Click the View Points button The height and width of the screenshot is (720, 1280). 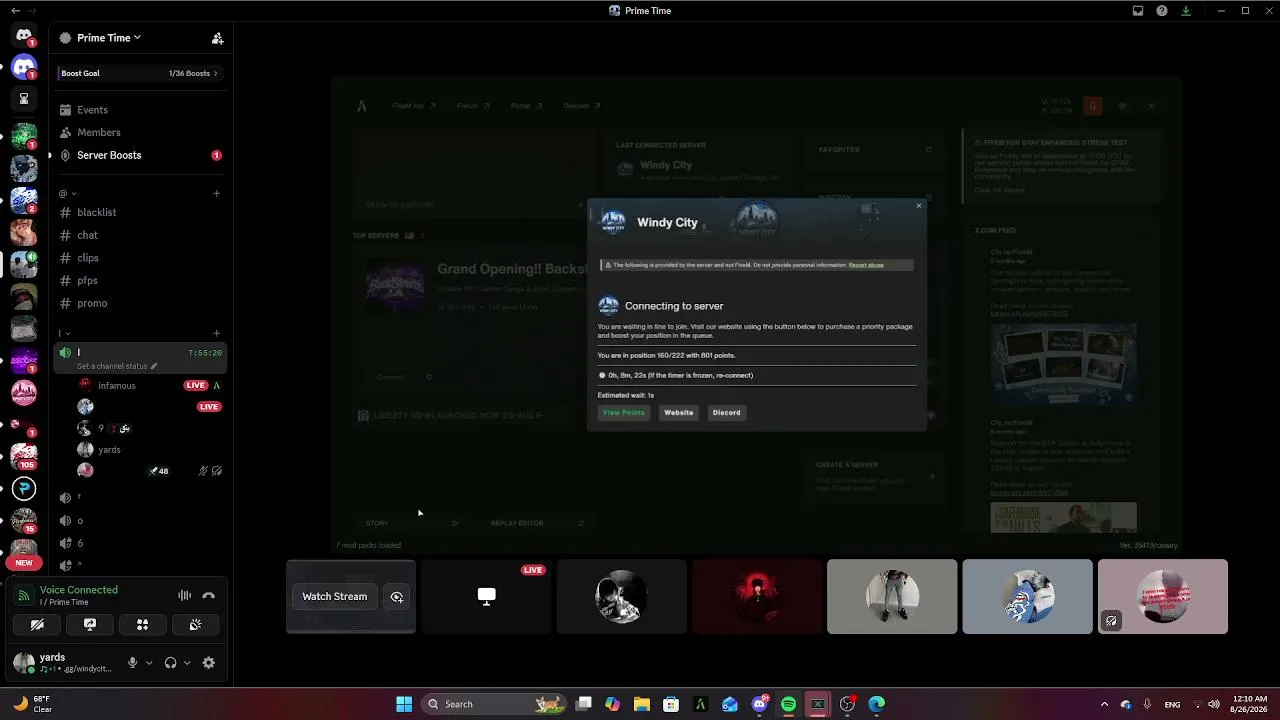pyautogui.click(x=623, y=412)
